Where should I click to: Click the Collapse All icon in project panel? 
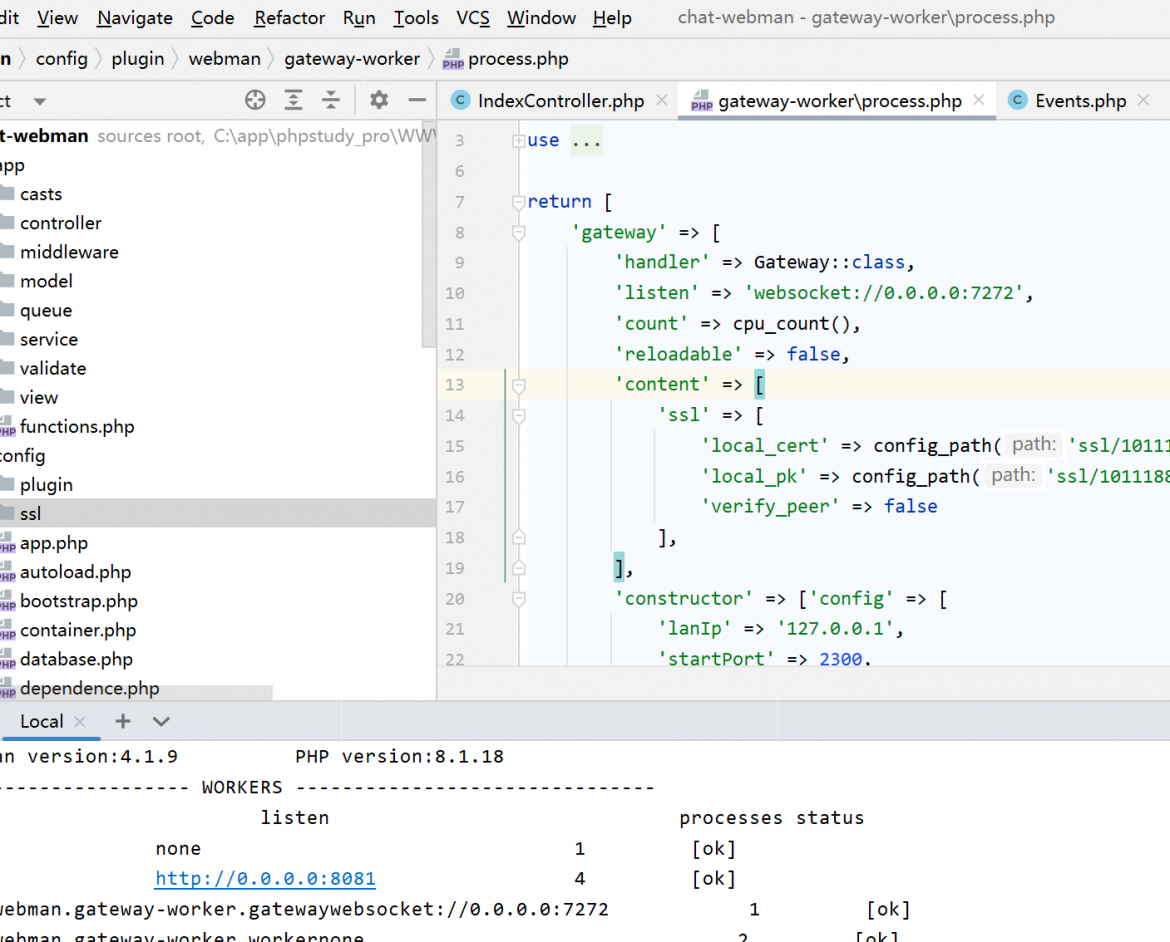[331, 100]
